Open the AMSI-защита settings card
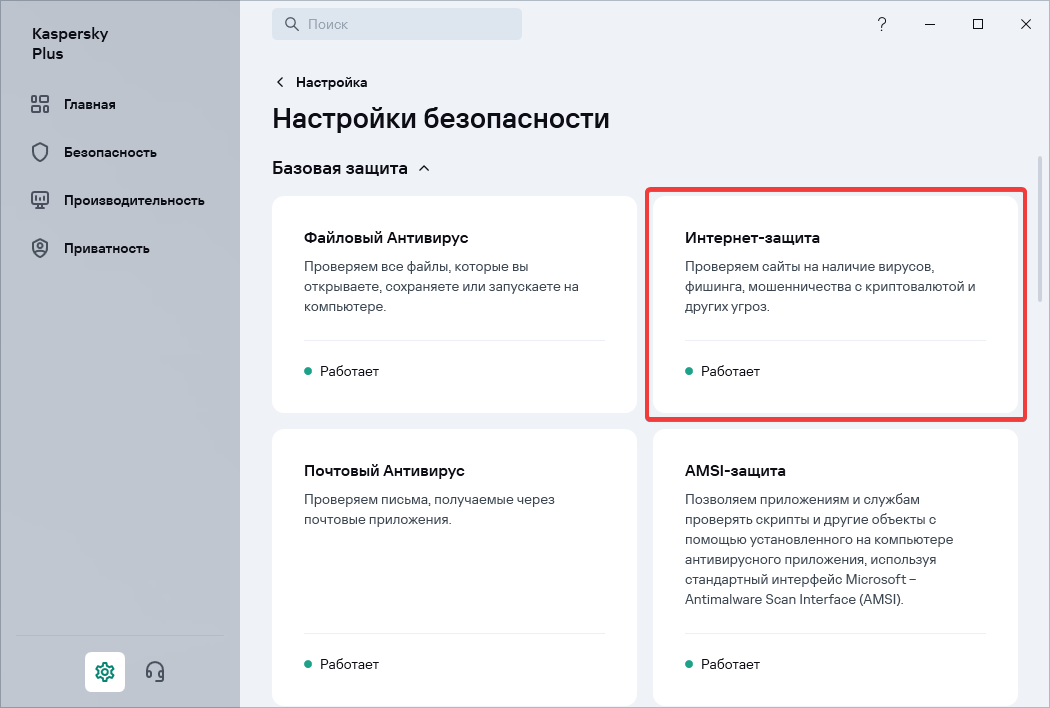Image resolution: width=1050 pixels, height=708 pixels. click(834, 567)
